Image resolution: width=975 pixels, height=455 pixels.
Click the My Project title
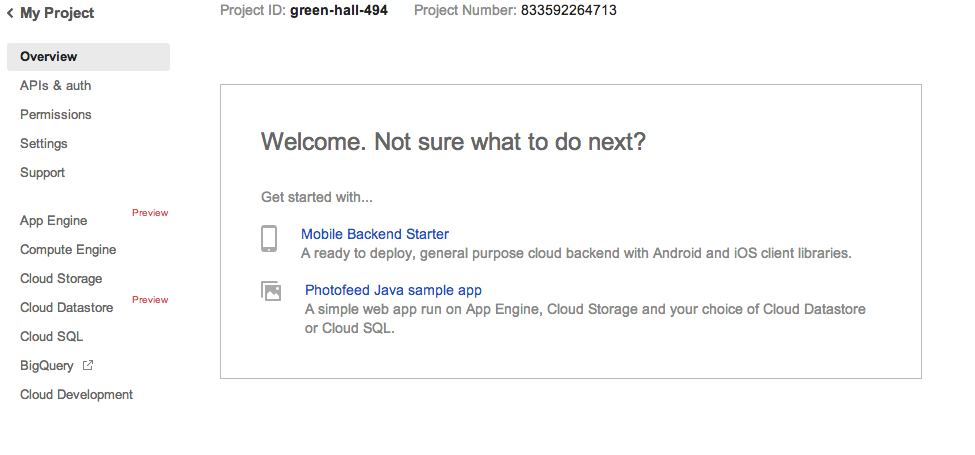57,13
